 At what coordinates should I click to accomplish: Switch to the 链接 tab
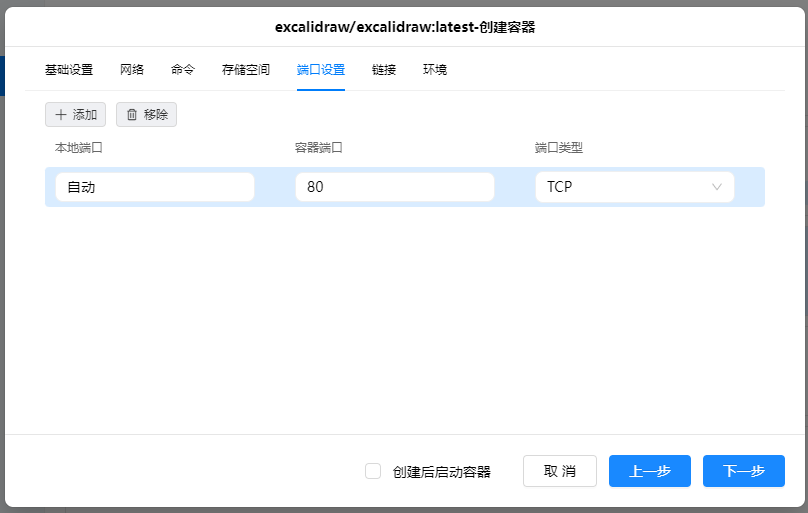(x=384, y=70)
